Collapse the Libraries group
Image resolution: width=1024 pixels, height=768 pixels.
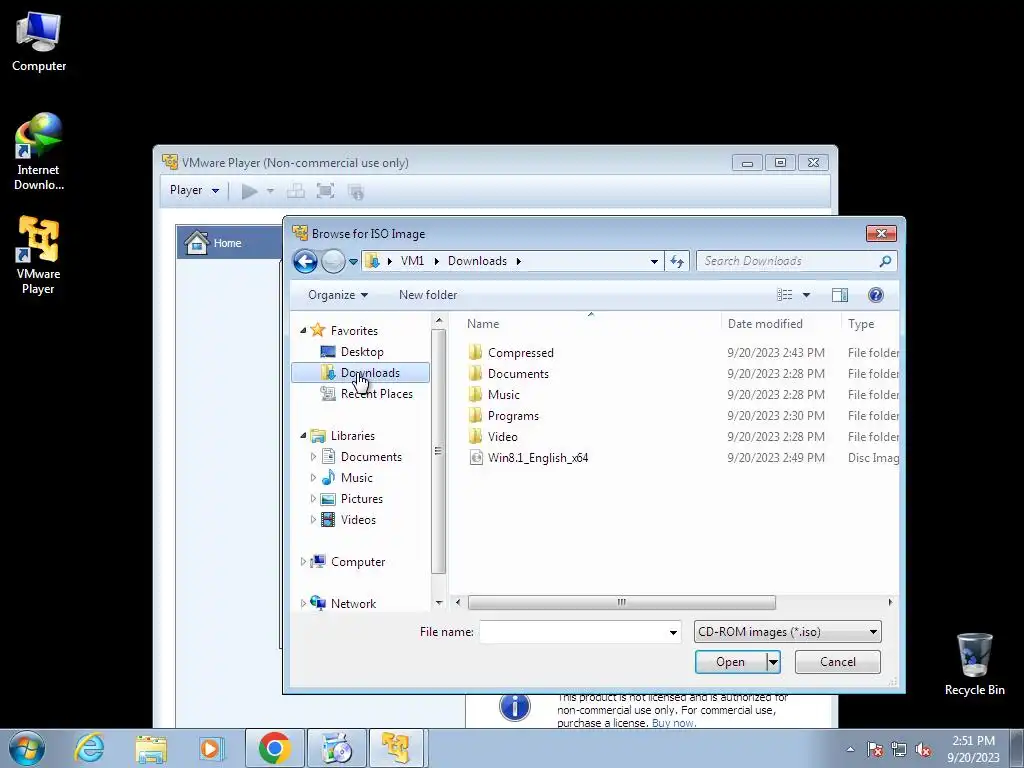click(x=303, y=436)
